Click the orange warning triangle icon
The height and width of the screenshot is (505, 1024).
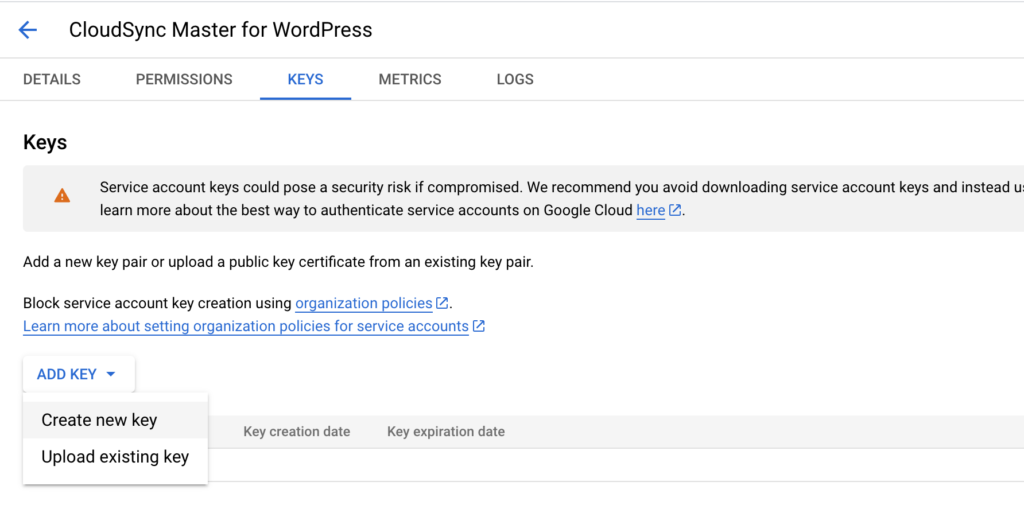point(62,196)
